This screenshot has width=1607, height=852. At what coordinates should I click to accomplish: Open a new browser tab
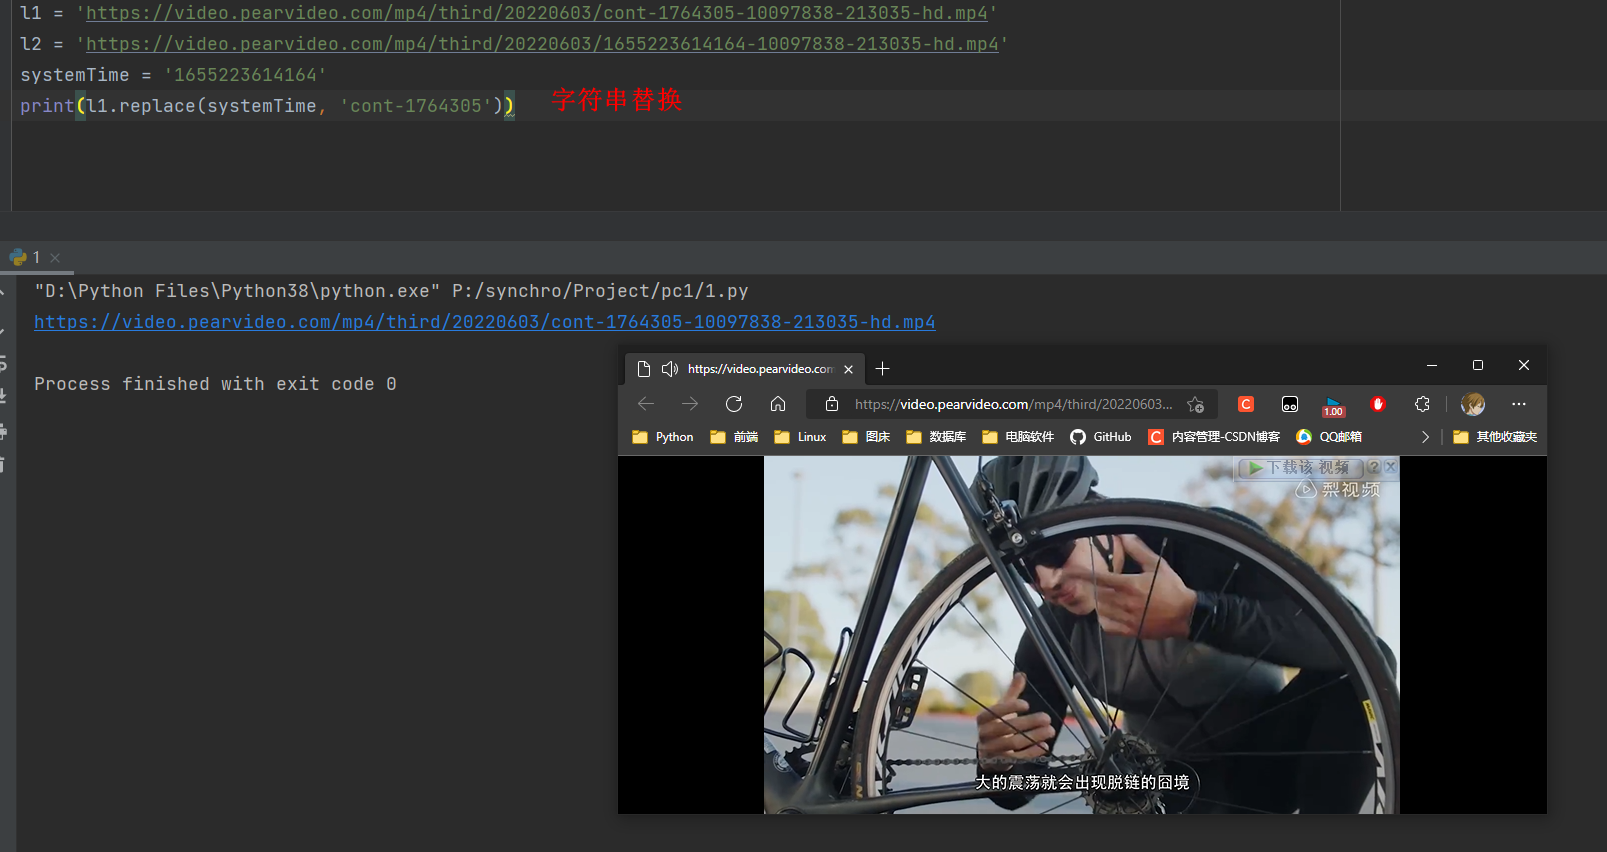[882, 369]
